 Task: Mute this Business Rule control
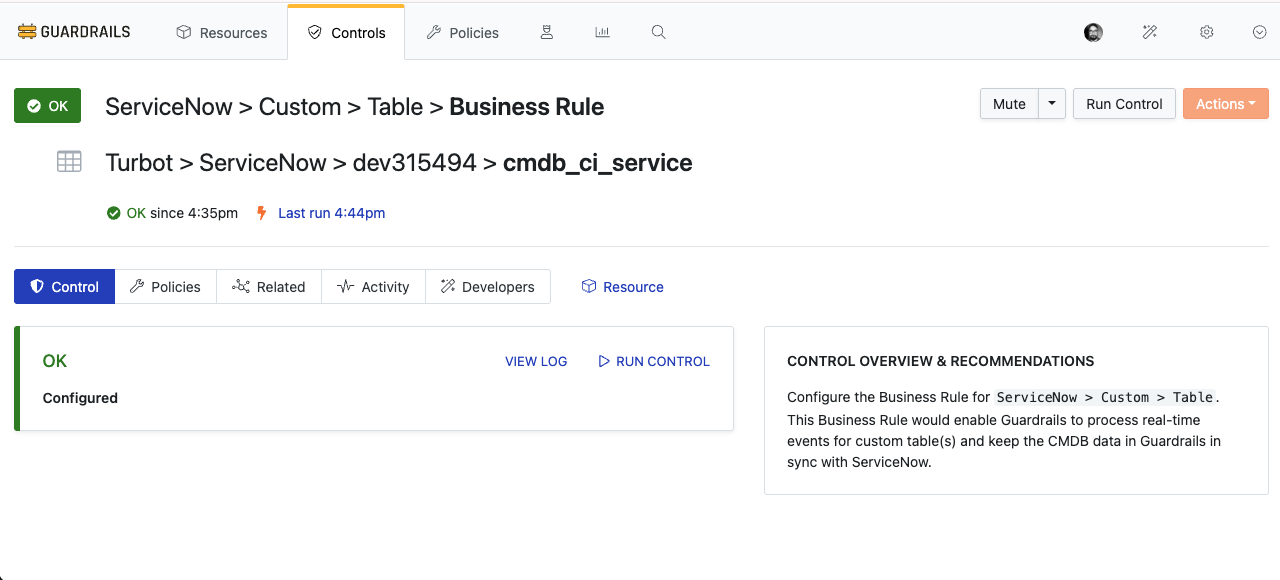1009,103
